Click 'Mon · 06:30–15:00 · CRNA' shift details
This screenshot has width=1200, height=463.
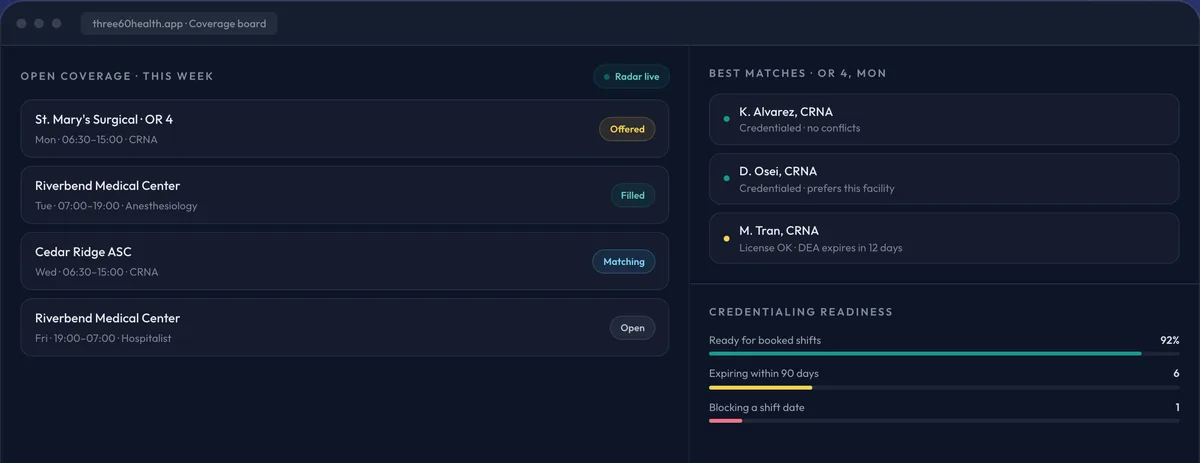tap(96, 139)
